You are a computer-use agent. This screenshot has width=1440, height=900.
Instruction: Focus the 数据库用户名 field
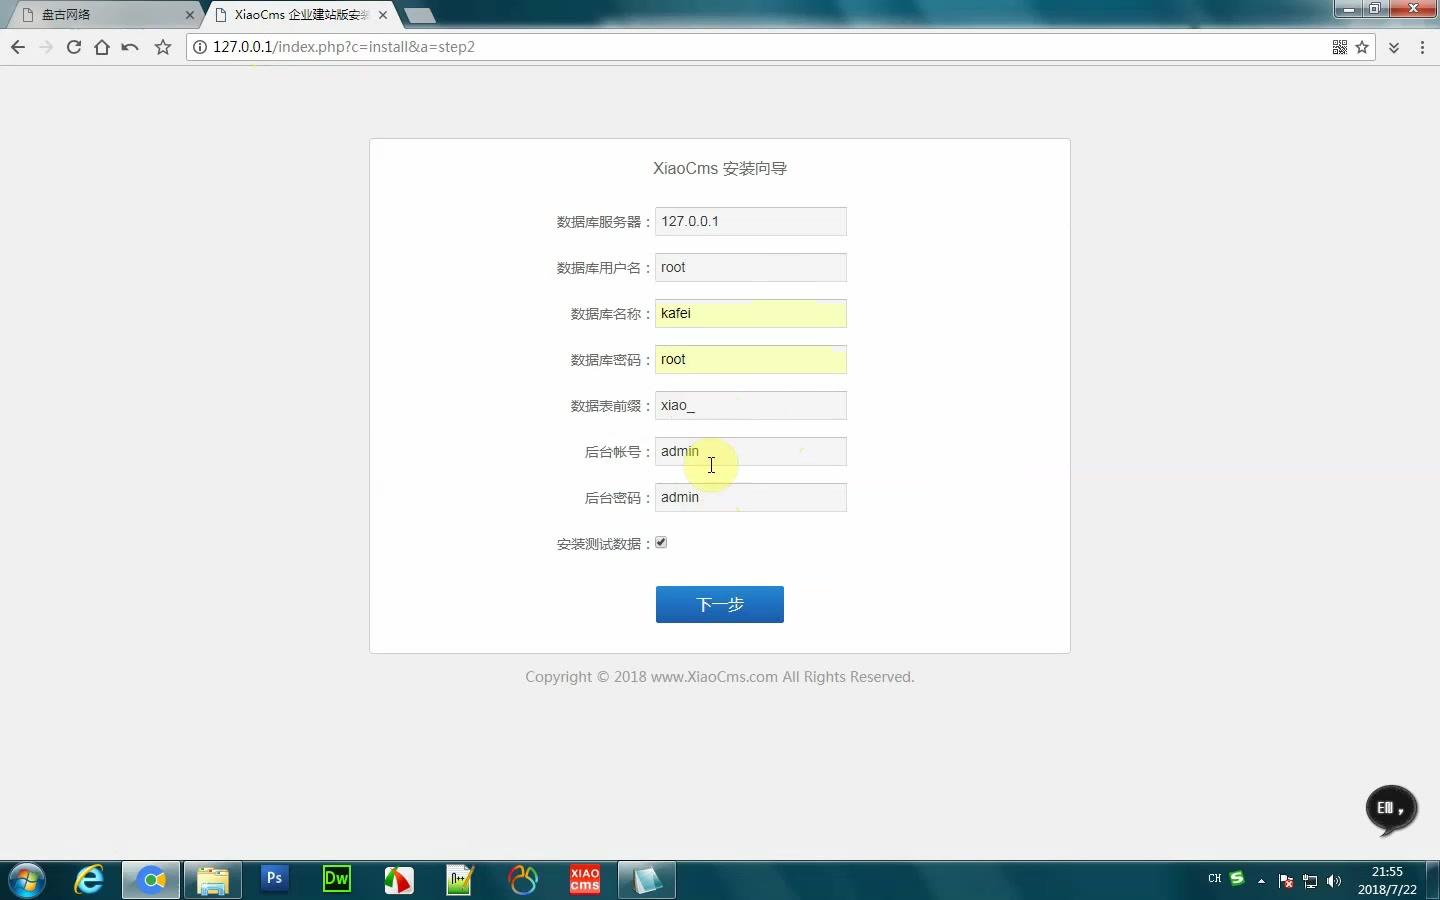click(751, 267)
